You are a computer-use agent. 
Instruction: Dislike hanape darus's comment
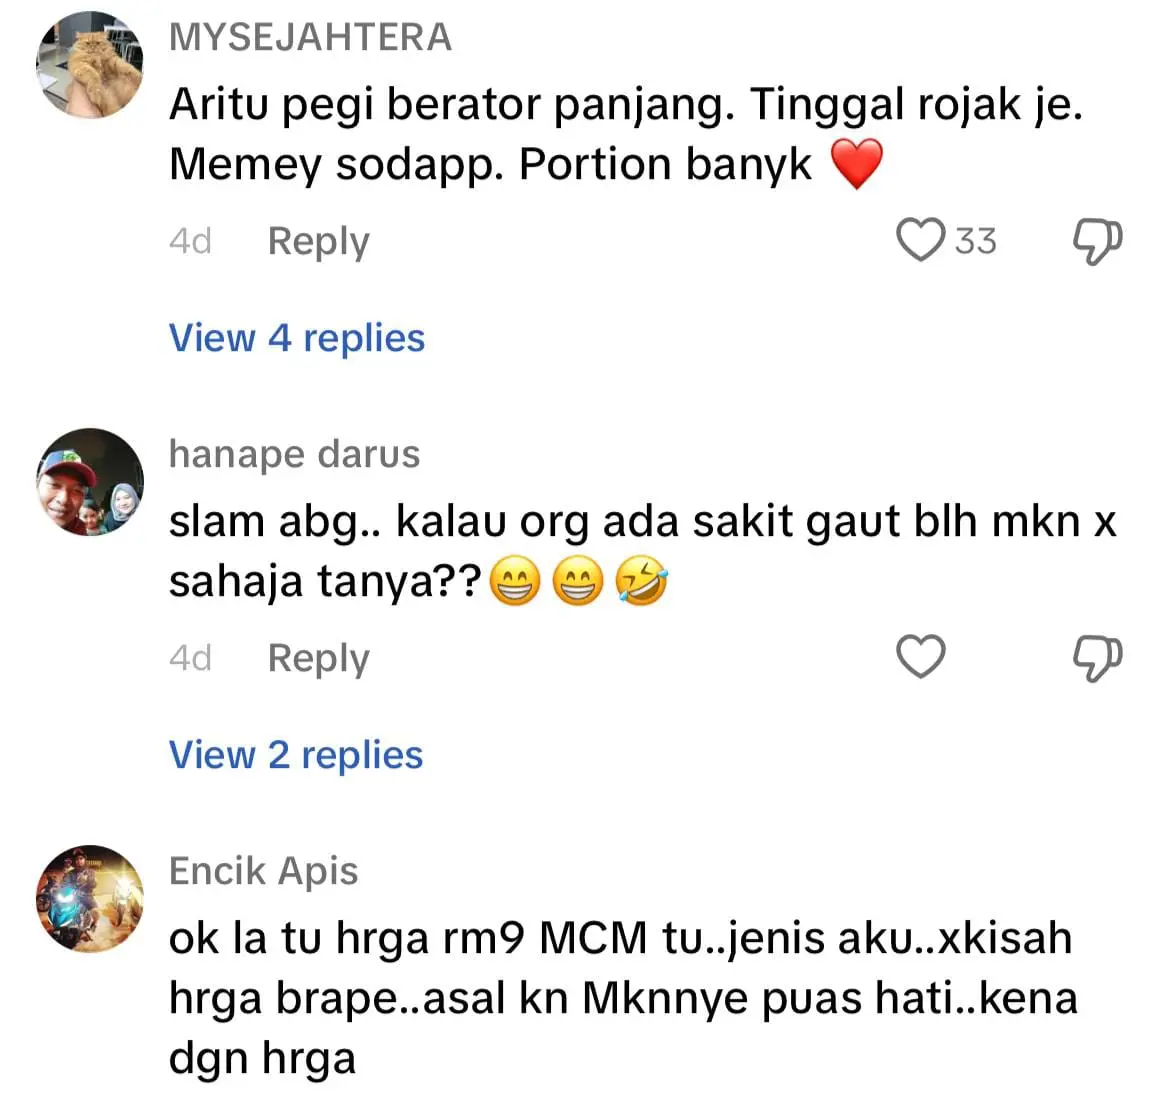[x=1096, y=658]
